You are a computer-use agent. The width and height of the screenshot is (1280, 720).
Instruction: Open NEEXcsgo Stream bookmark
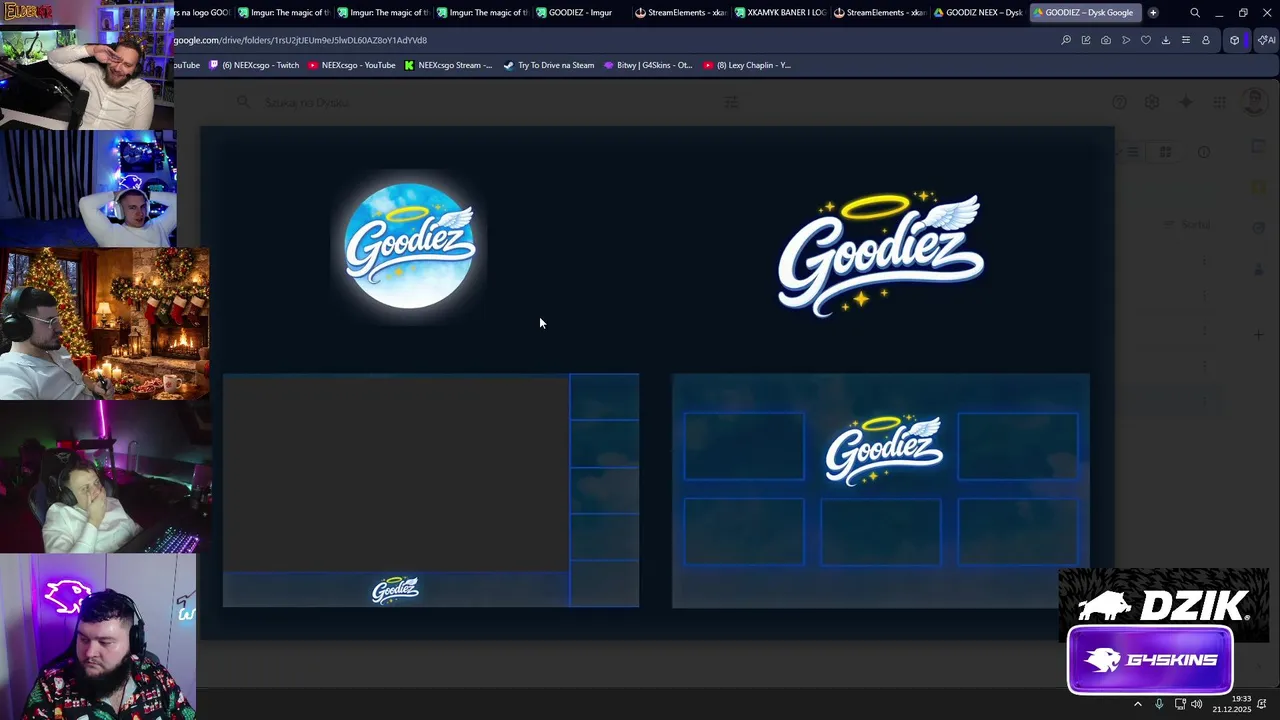tap(448, 65)
